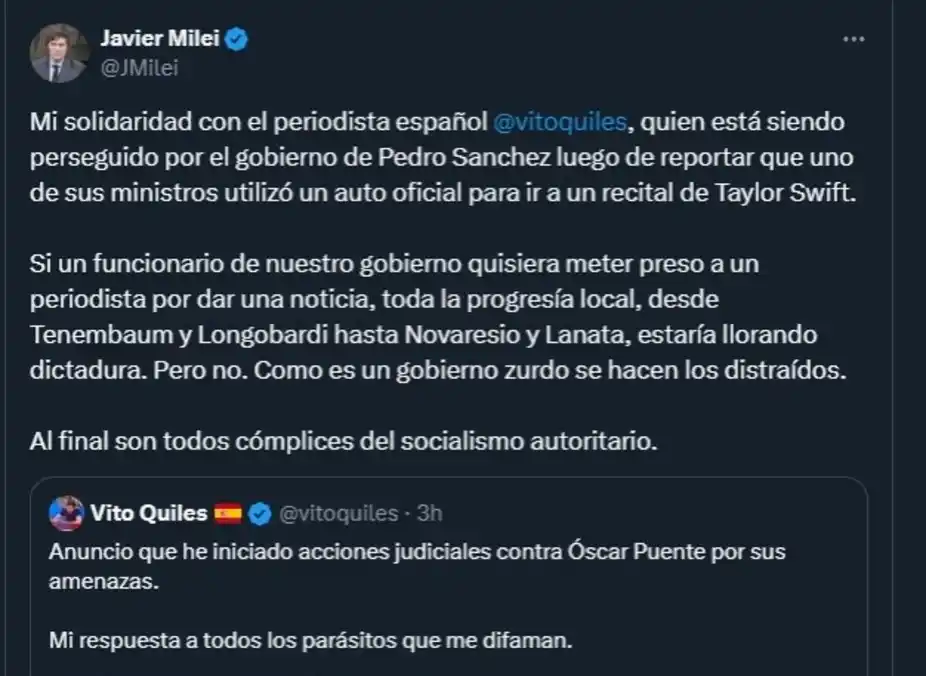This screenshot has width=926, height=676.
Task: Click the 3h timestamp on the quoted tweet
Action: (430, 513)
